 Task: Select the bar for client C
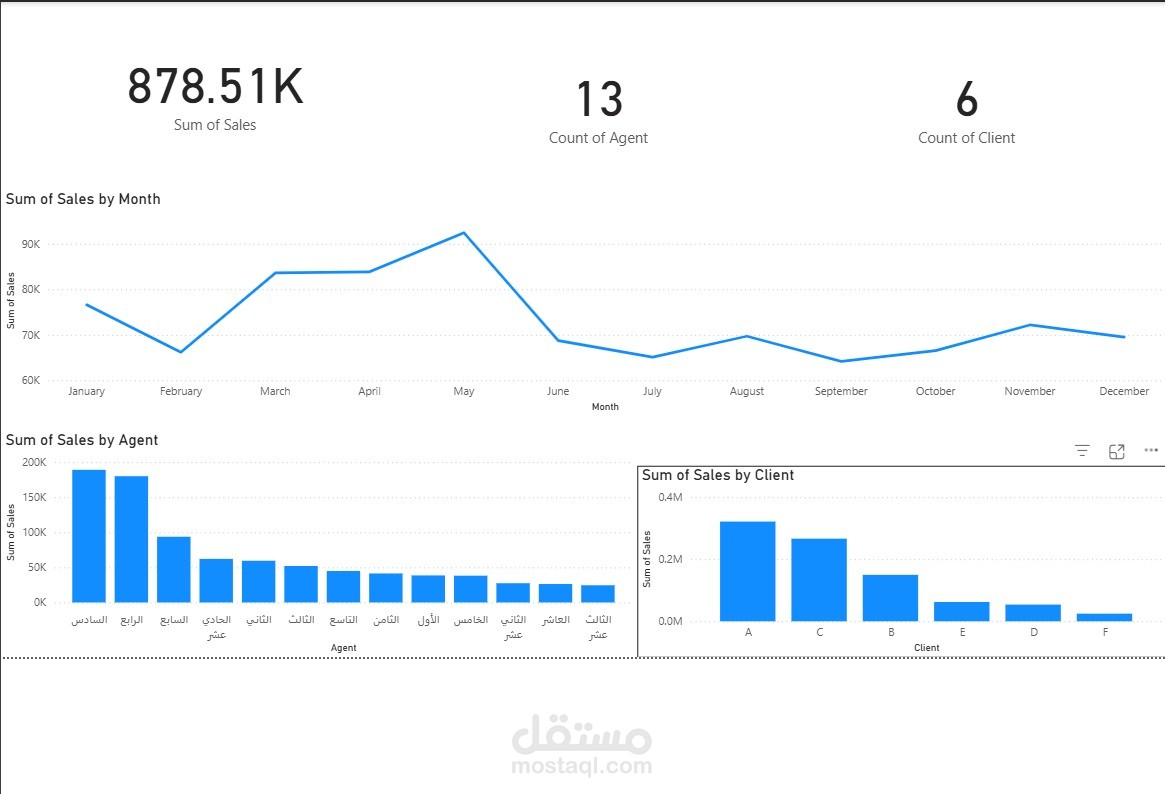pos(819,579)
